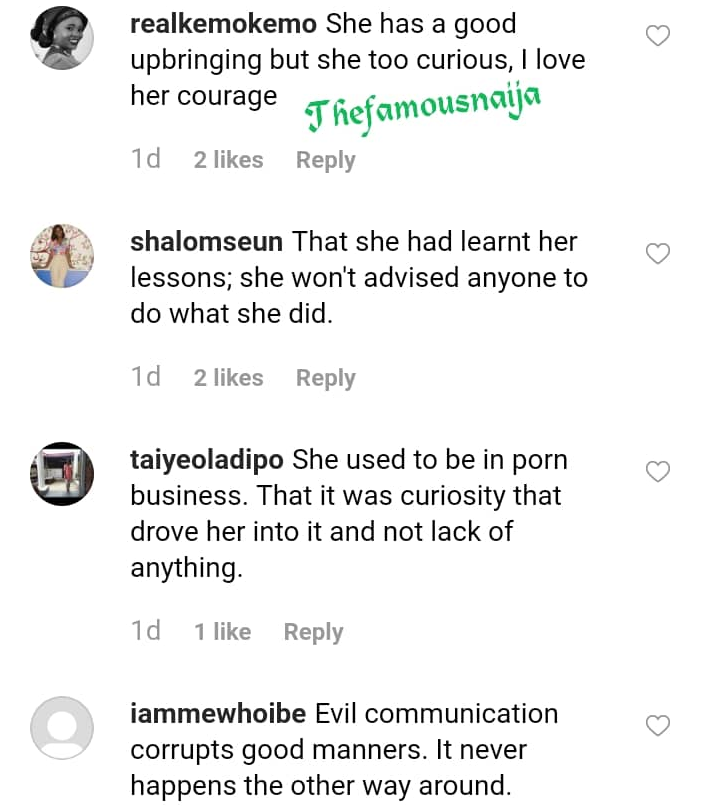View the 2 likes on realkemokemo's comment
Viewport: 717px width, 806px height.
[228, 160]
